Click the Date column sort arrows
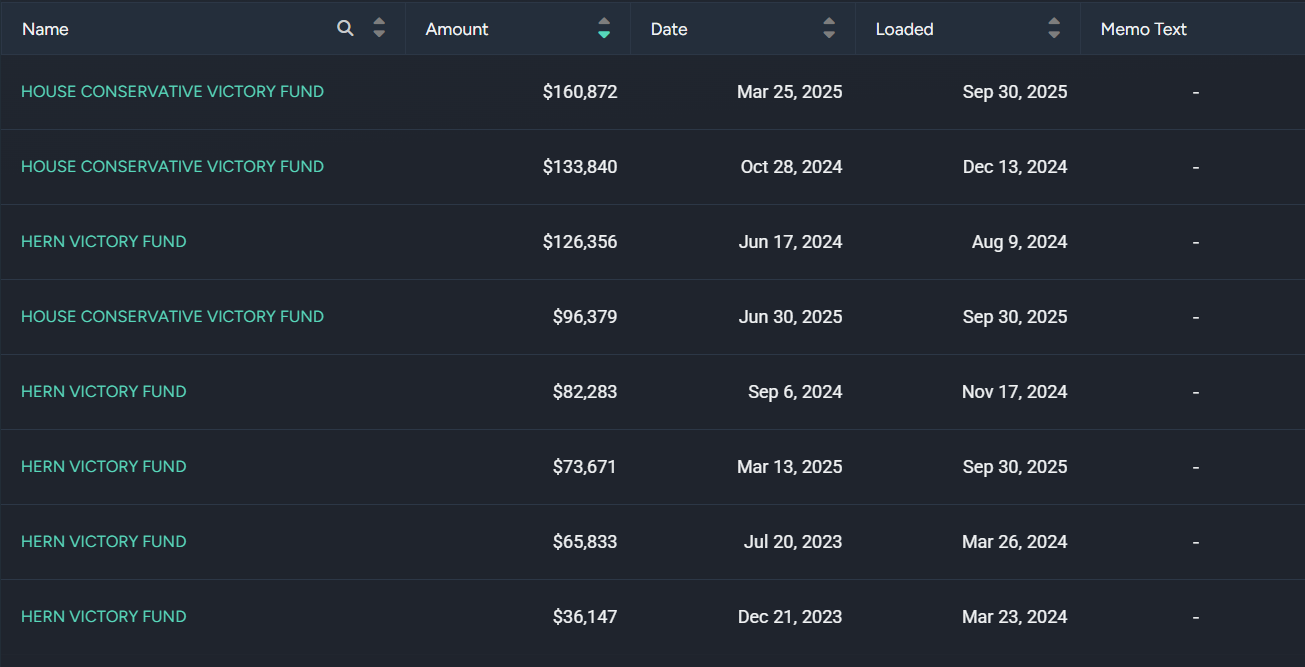Viewport: 1305px width, 667px height. [829, 28]
